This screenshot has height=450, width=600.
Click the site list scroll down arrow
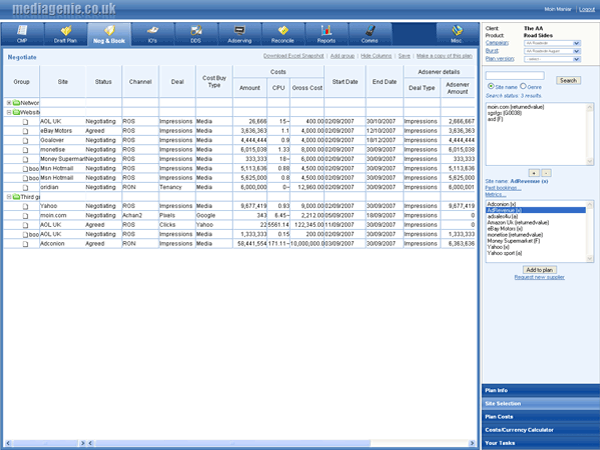pos(590,259)
